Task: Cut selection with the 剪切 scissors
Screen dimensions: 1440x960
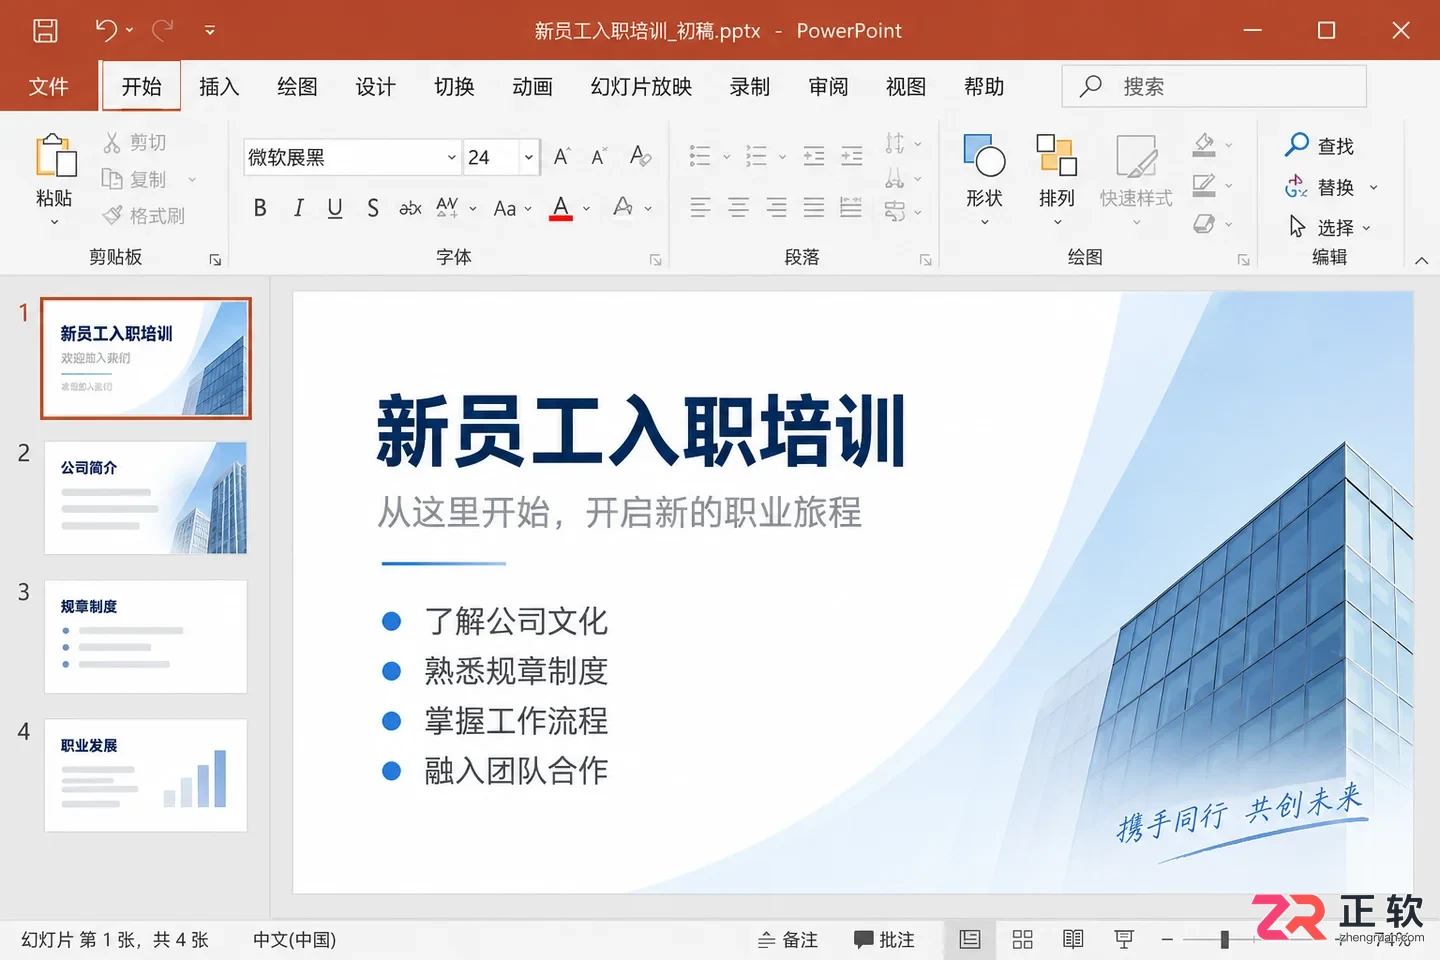Action: [x=135, y=143]
